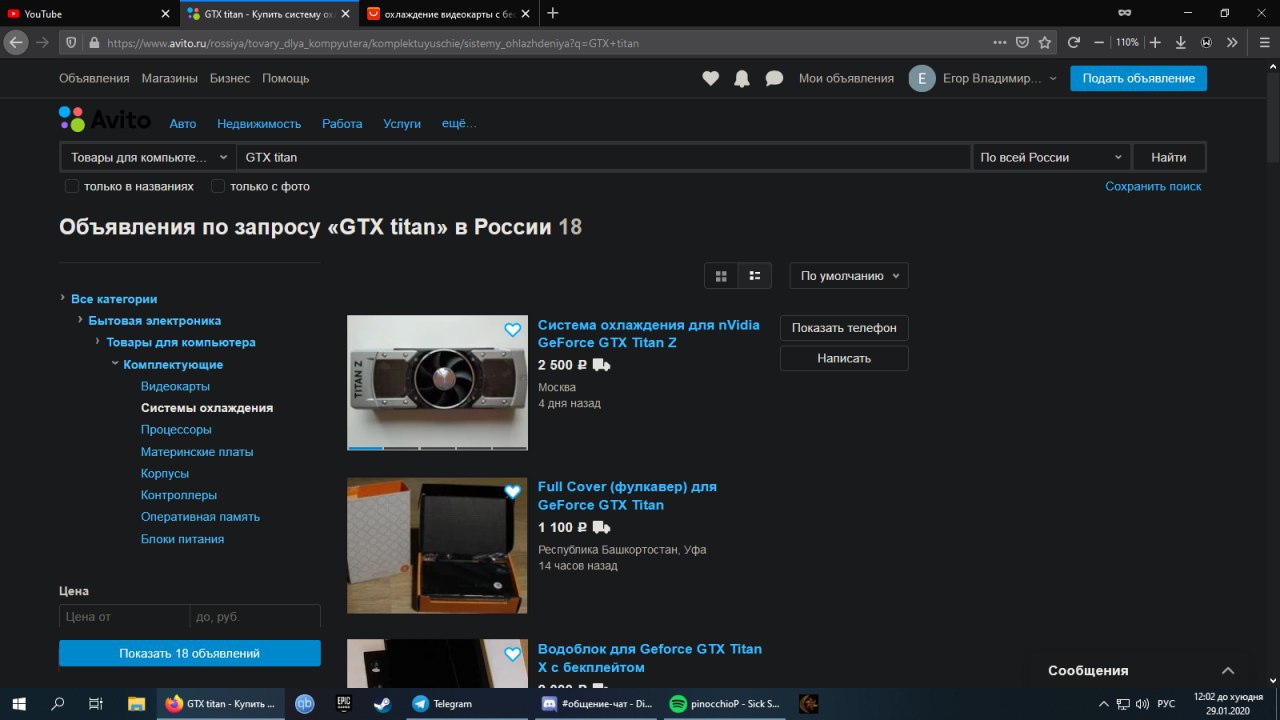Screen dimensions: 1280x720
Task: Click the search field with 'GTX titan'
Action: 604,157
